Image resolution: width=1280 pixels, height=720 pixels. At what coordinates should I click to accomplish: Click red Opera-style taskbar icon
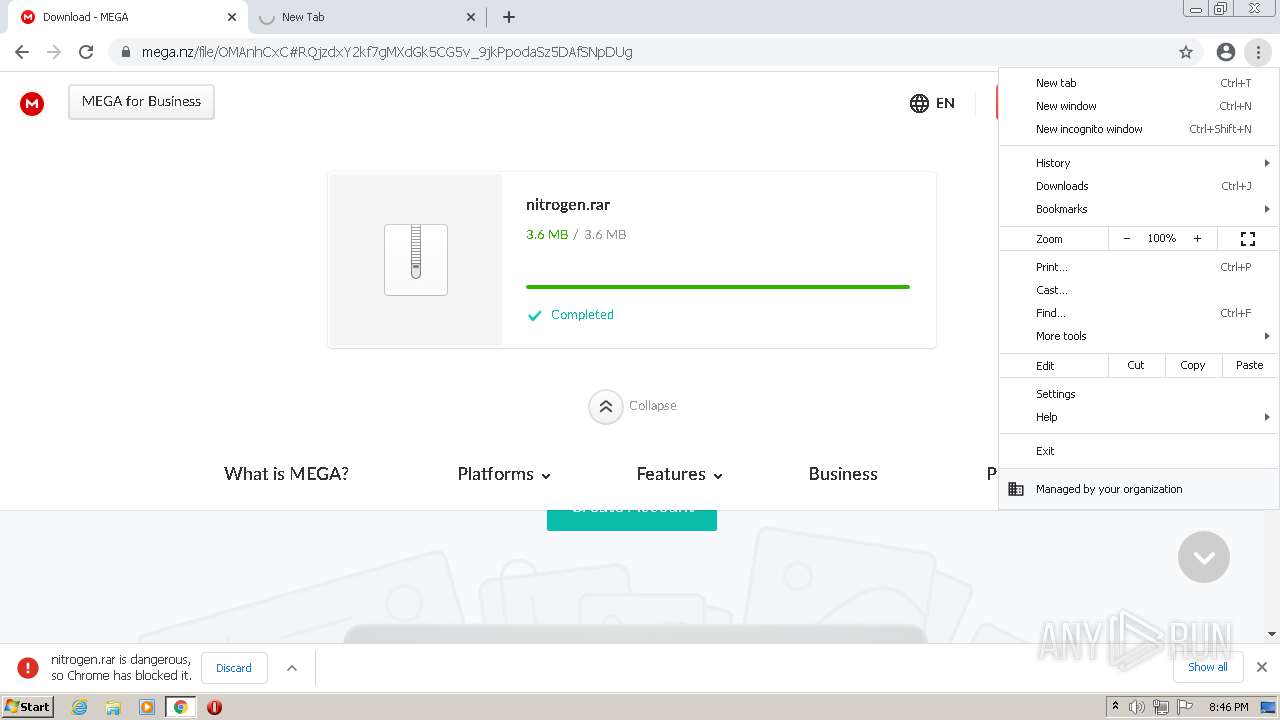(x=214, y=707)
